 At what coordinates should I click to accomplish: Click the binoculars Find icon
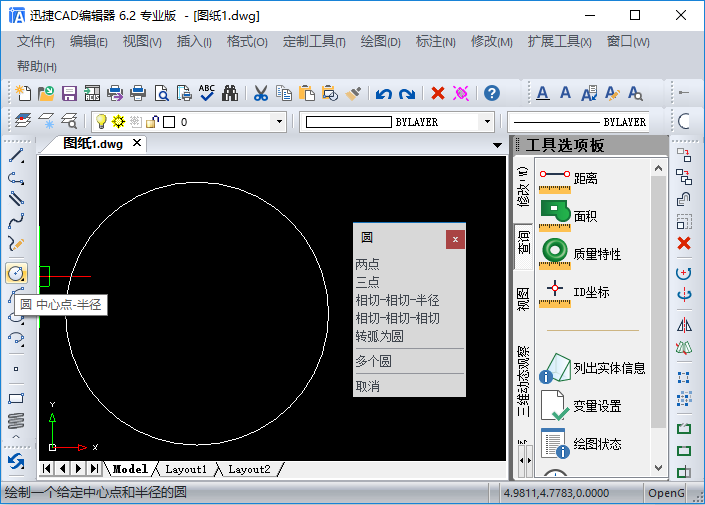pos(230,93)
